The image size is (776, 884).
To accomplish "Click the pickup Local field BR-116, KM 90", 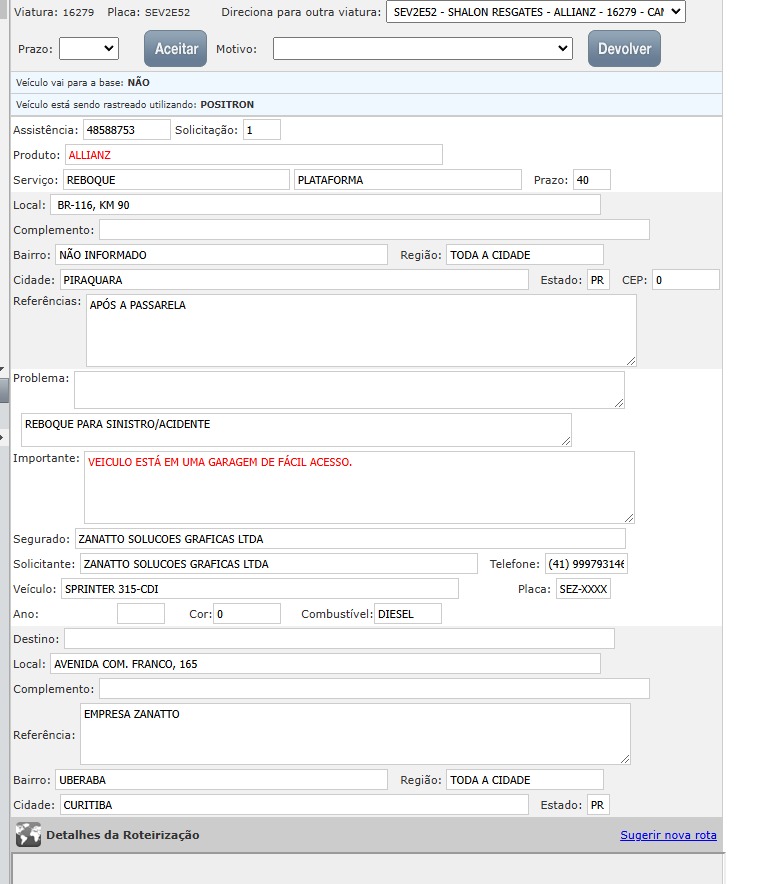I will coord(325,205).
